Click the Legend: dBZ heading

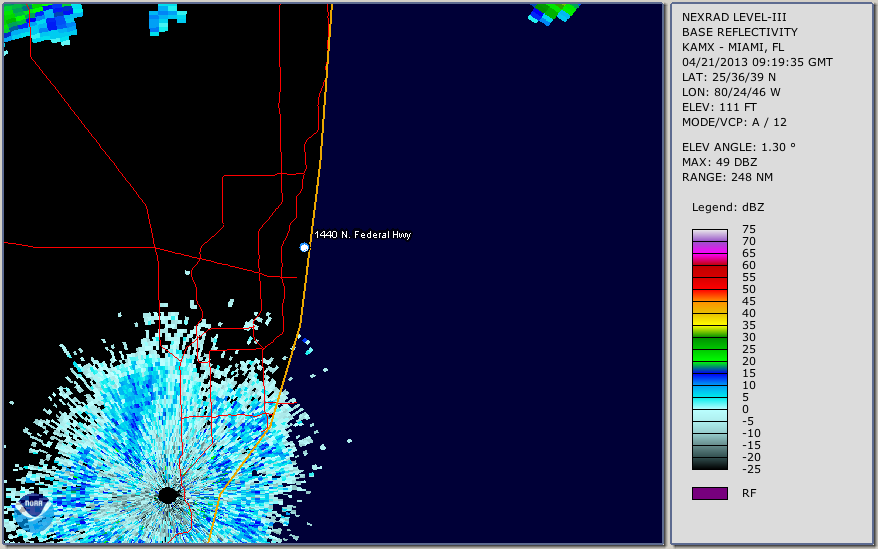(x=728, y=207)
